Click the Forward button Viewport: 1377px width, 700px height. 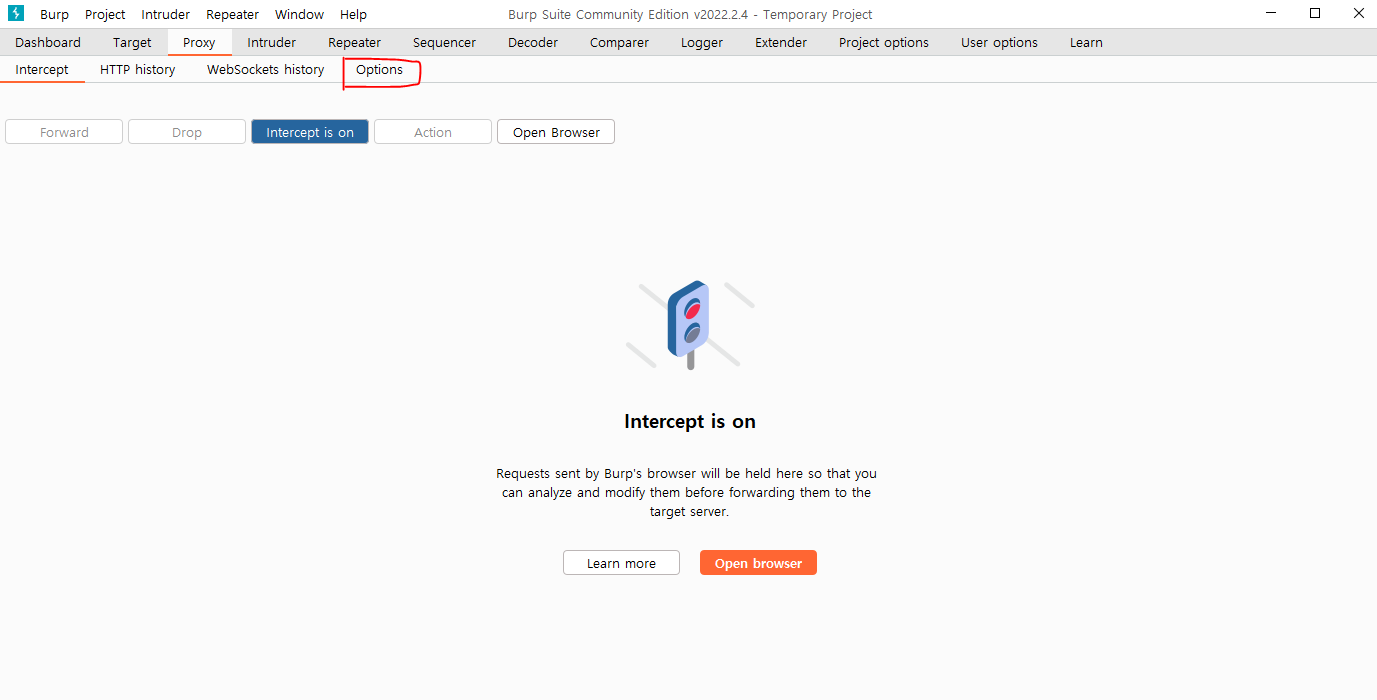(64, 132)
